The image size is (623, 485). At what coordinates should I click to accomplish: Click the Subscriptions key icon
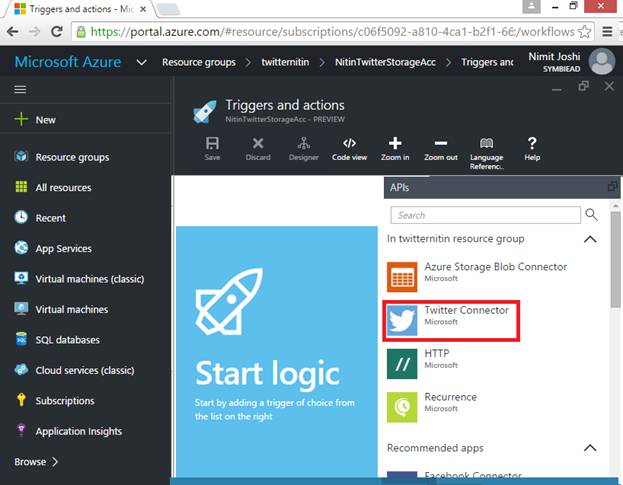click(x=21, y=400)
